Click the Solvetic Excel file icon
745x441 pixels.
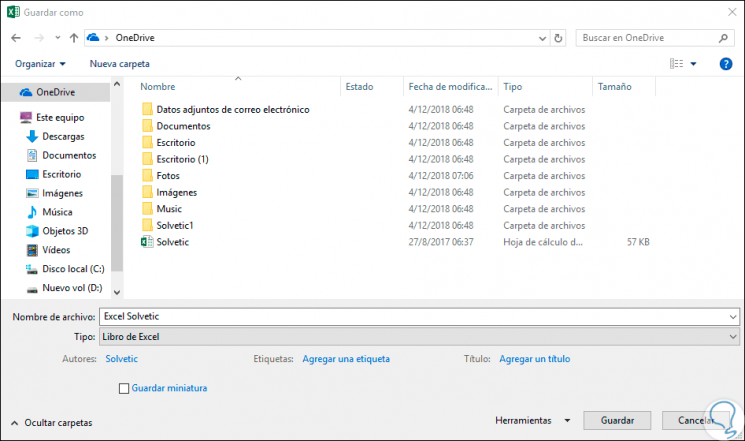(147, 242)
